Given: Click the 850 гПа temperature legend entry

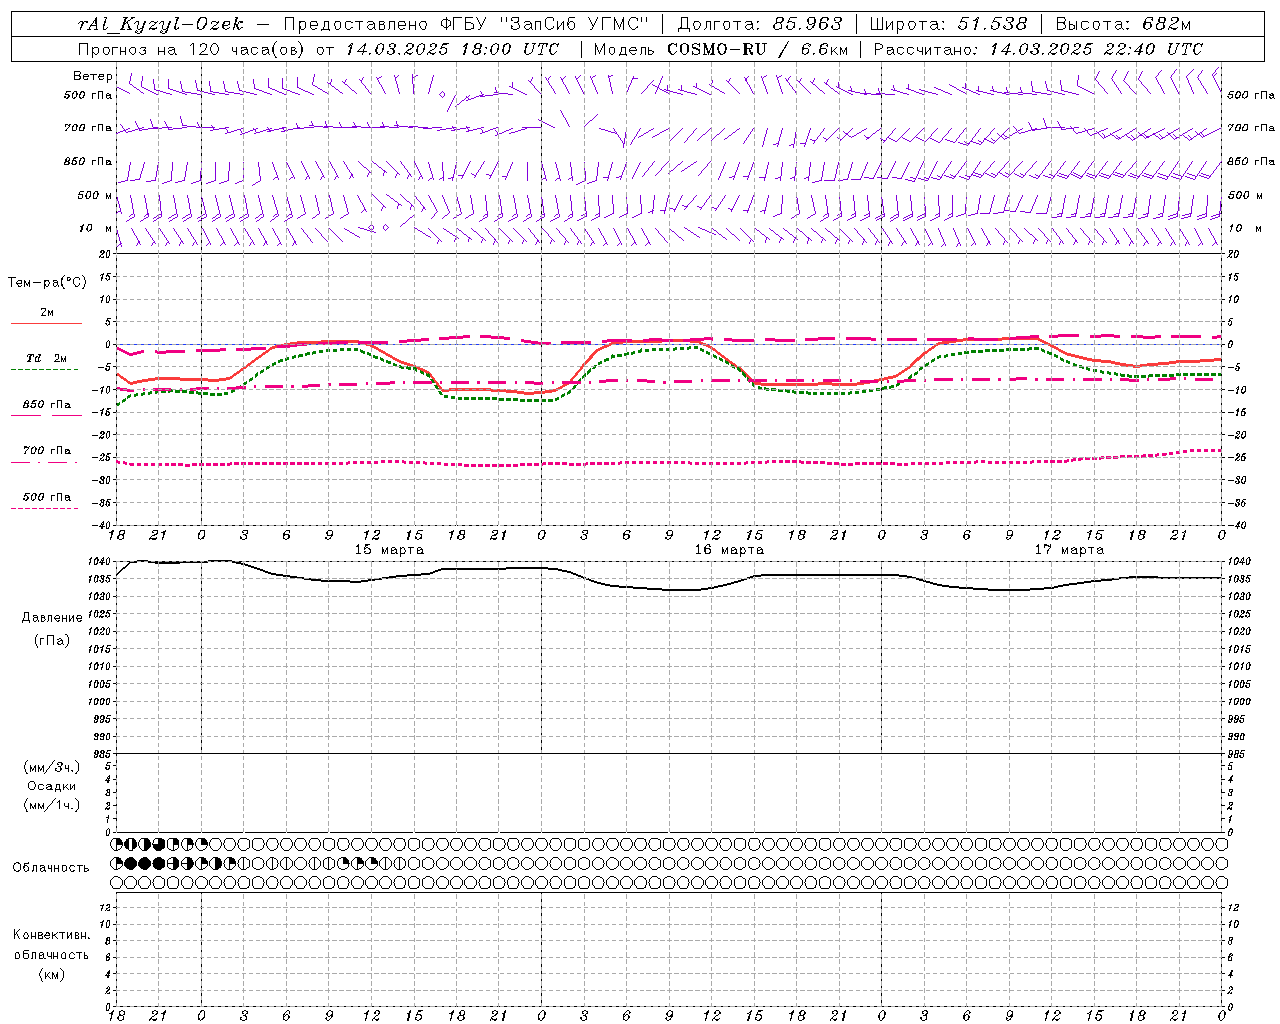Looking at the screenshot, I should click(47, 405).
